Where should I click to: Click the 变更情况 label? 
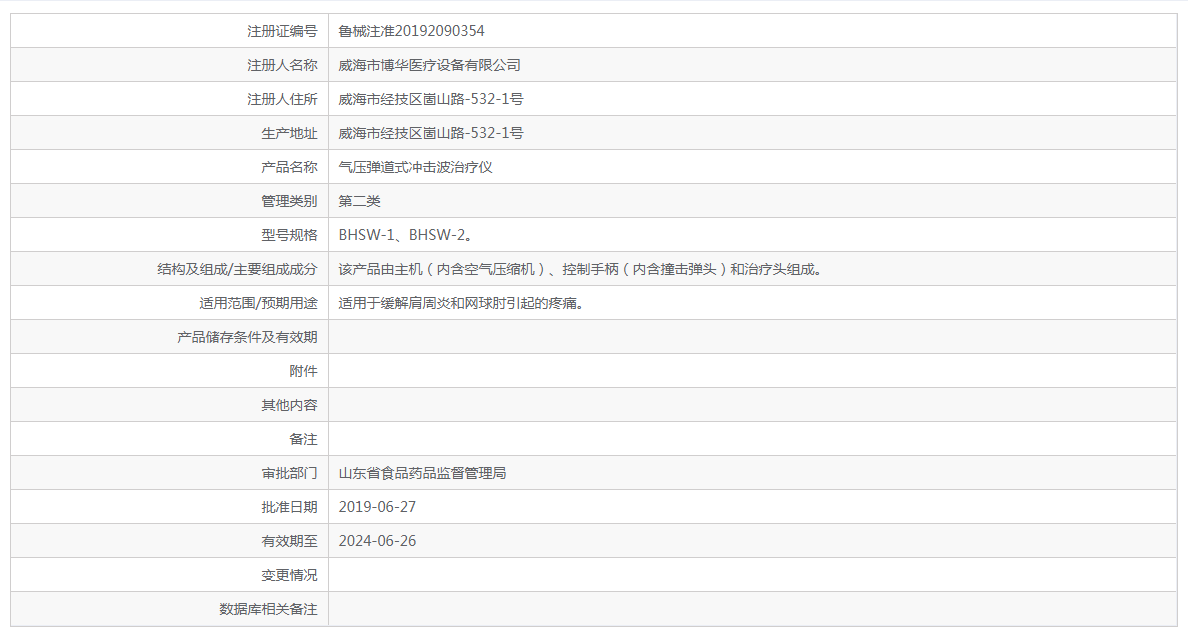point(289,575)
